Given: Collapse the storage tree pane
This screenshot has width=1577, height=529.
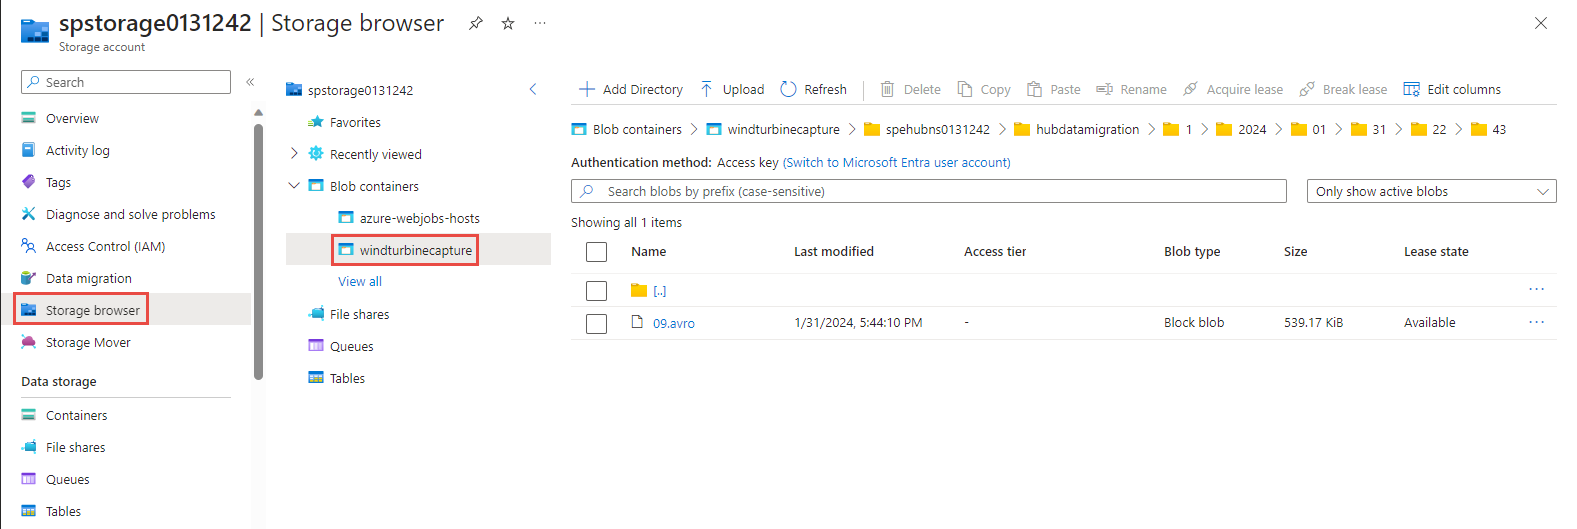Looking at the screenshot, I should (x=533, y=89).
